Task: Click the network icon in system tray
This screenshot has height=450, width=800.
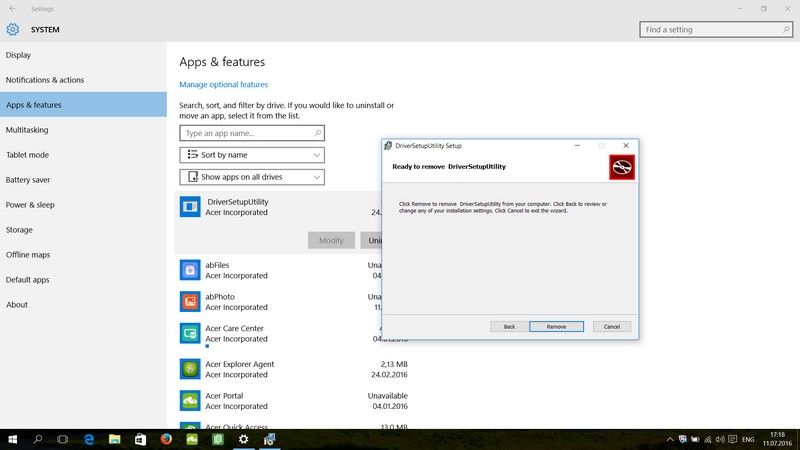Action: coord(708,439)
